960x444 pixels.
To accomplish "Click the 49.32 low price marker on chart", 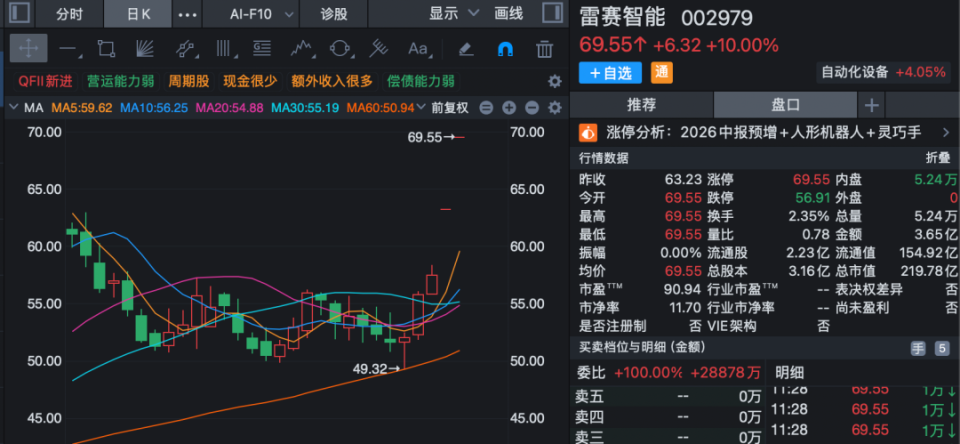I will (377, 369).
